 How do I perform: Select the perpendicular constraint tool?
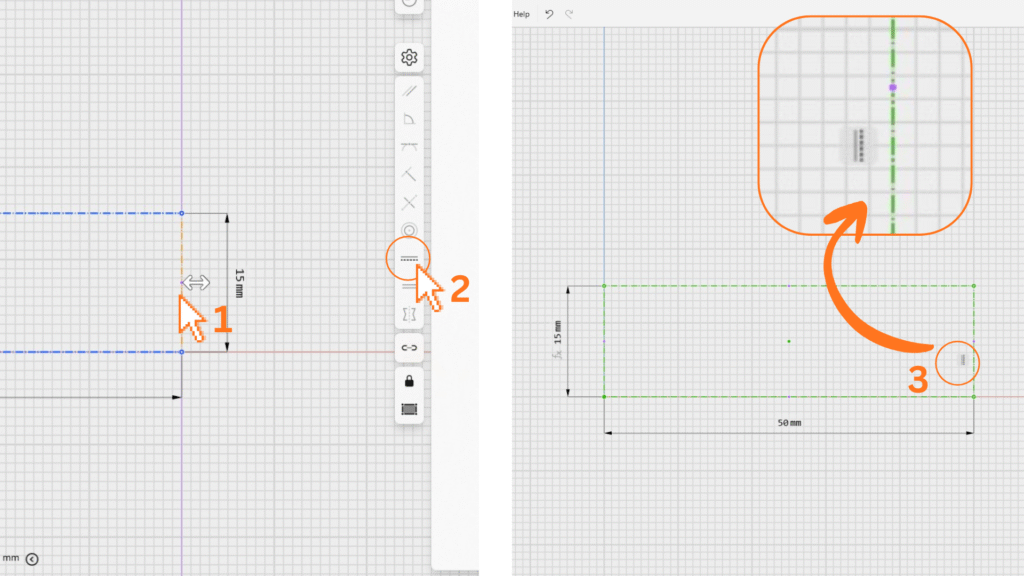point(409,119)
